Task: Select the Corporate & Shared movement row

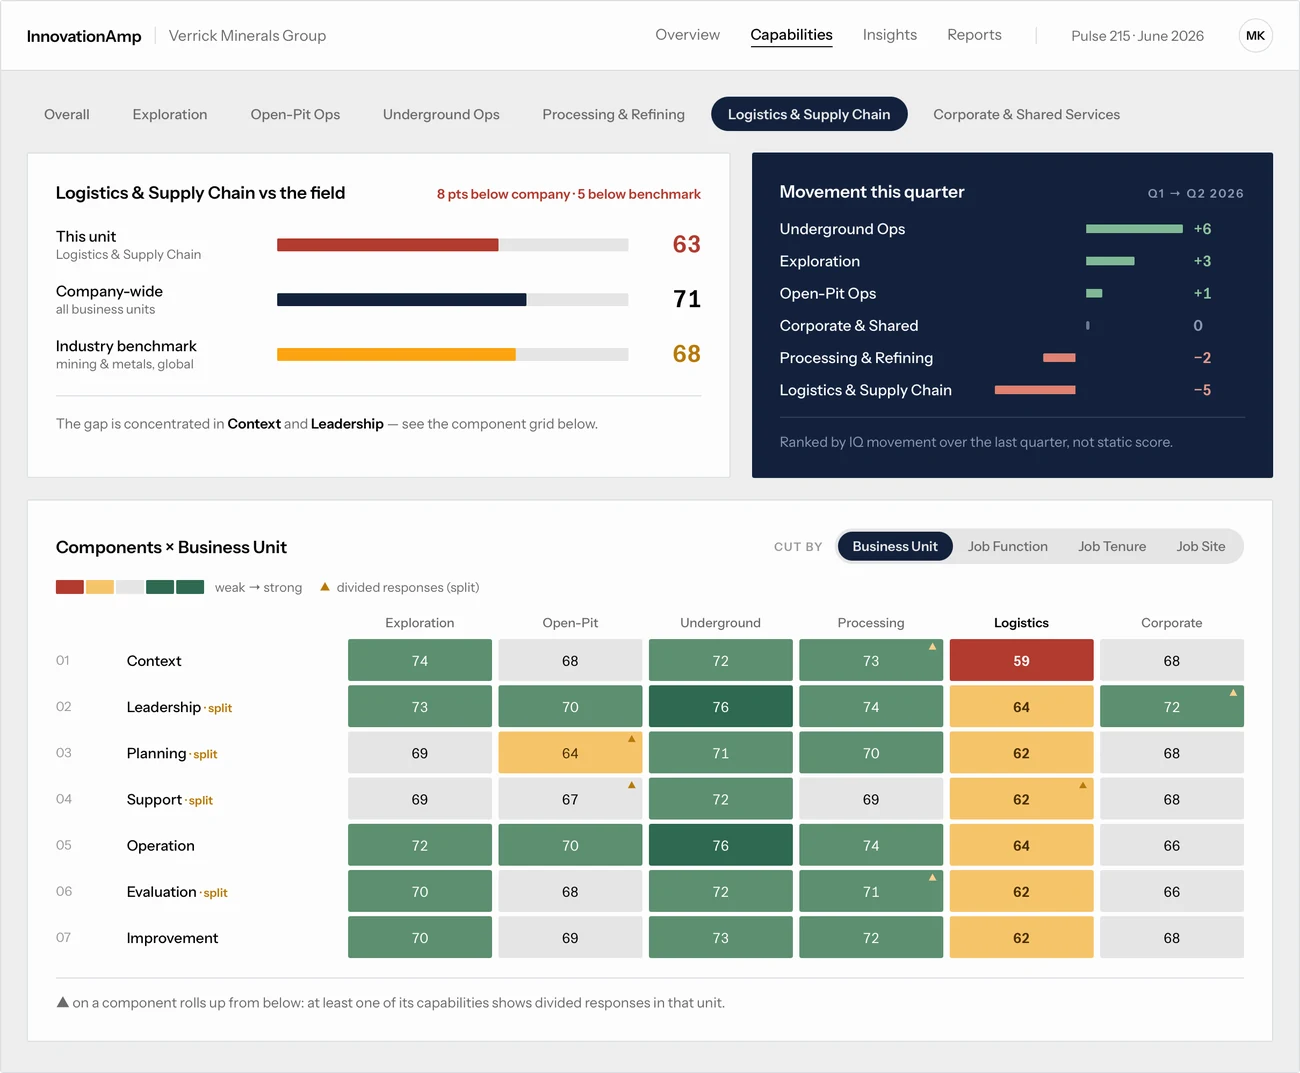Action: tap(1012, 326)
